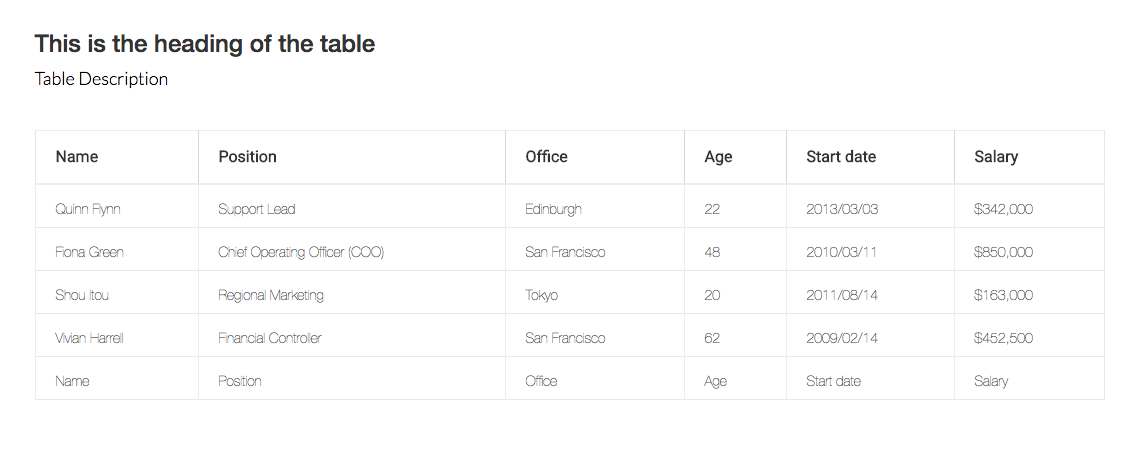
Task: Click the 2011/08/14 start date cell
Action: coord(870,295)
